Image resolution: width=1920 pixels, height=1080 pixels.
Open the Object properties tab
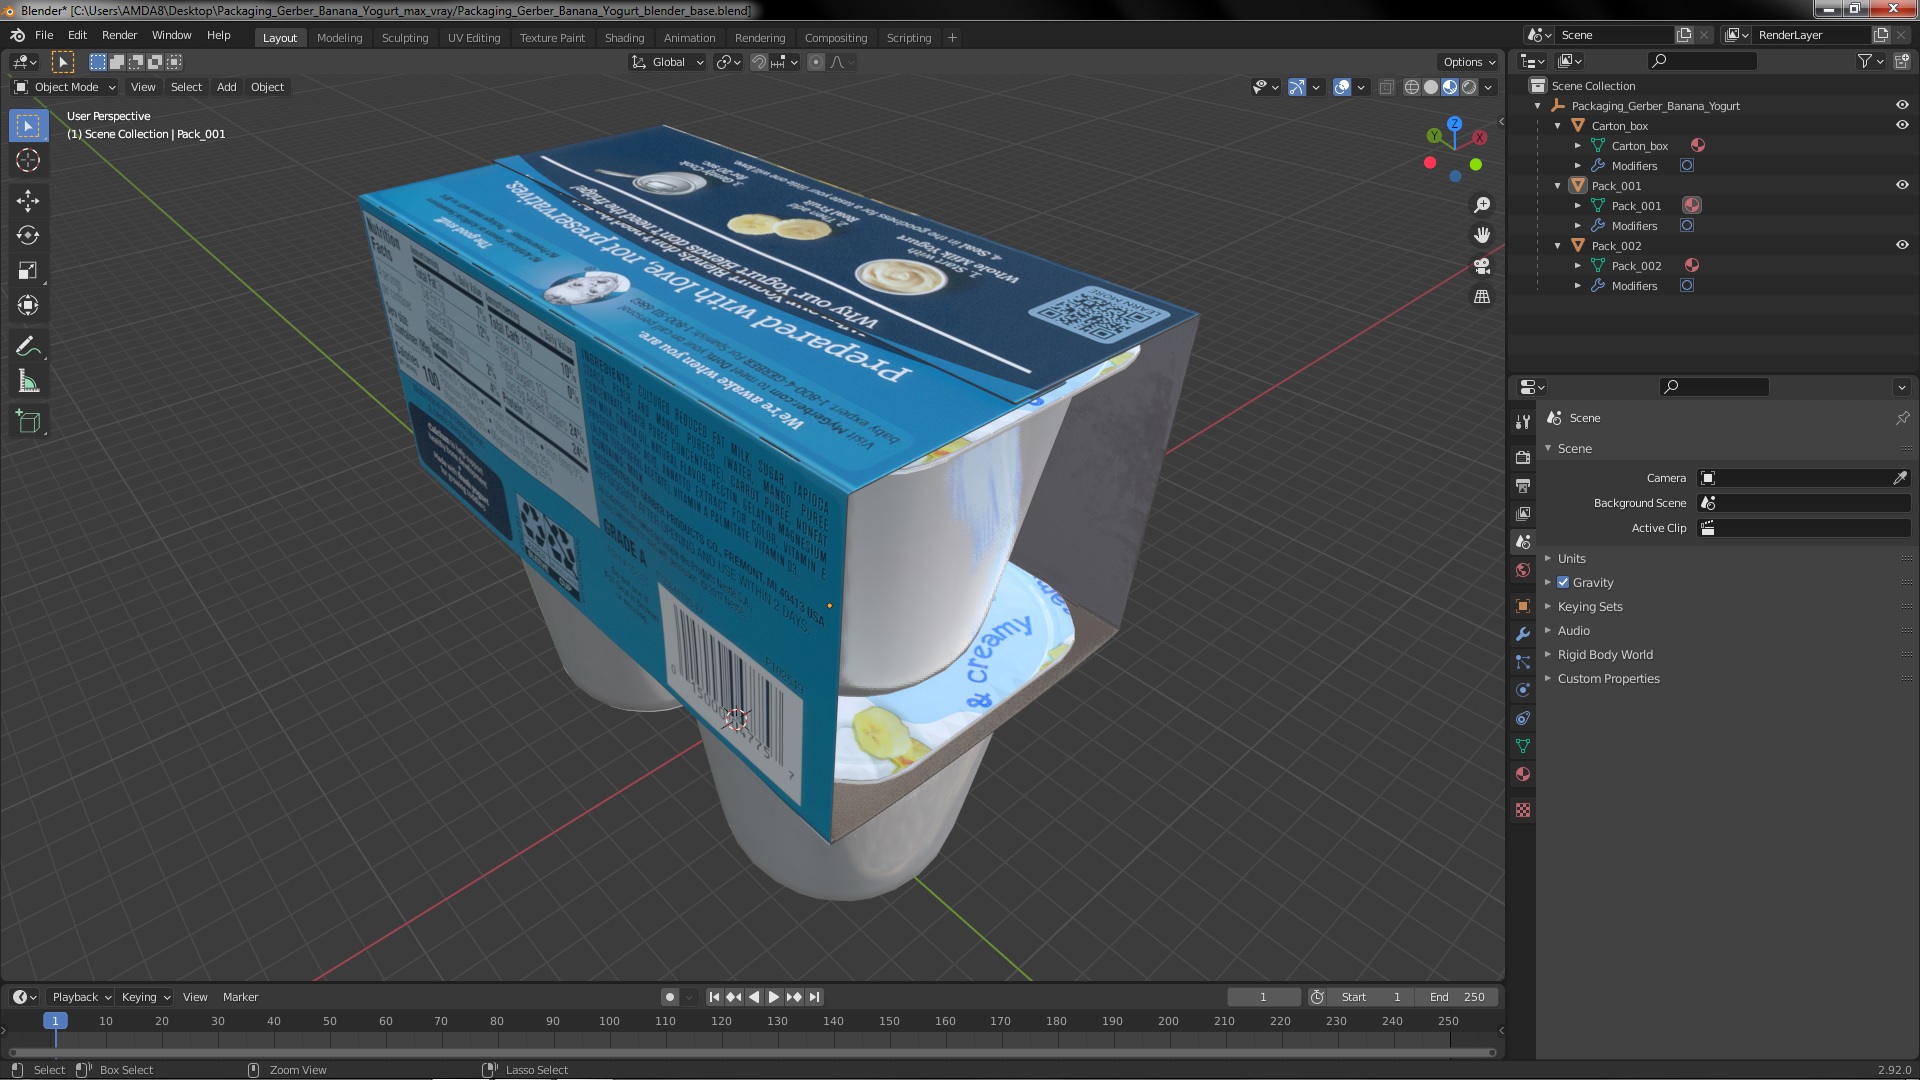[1522, 606]
